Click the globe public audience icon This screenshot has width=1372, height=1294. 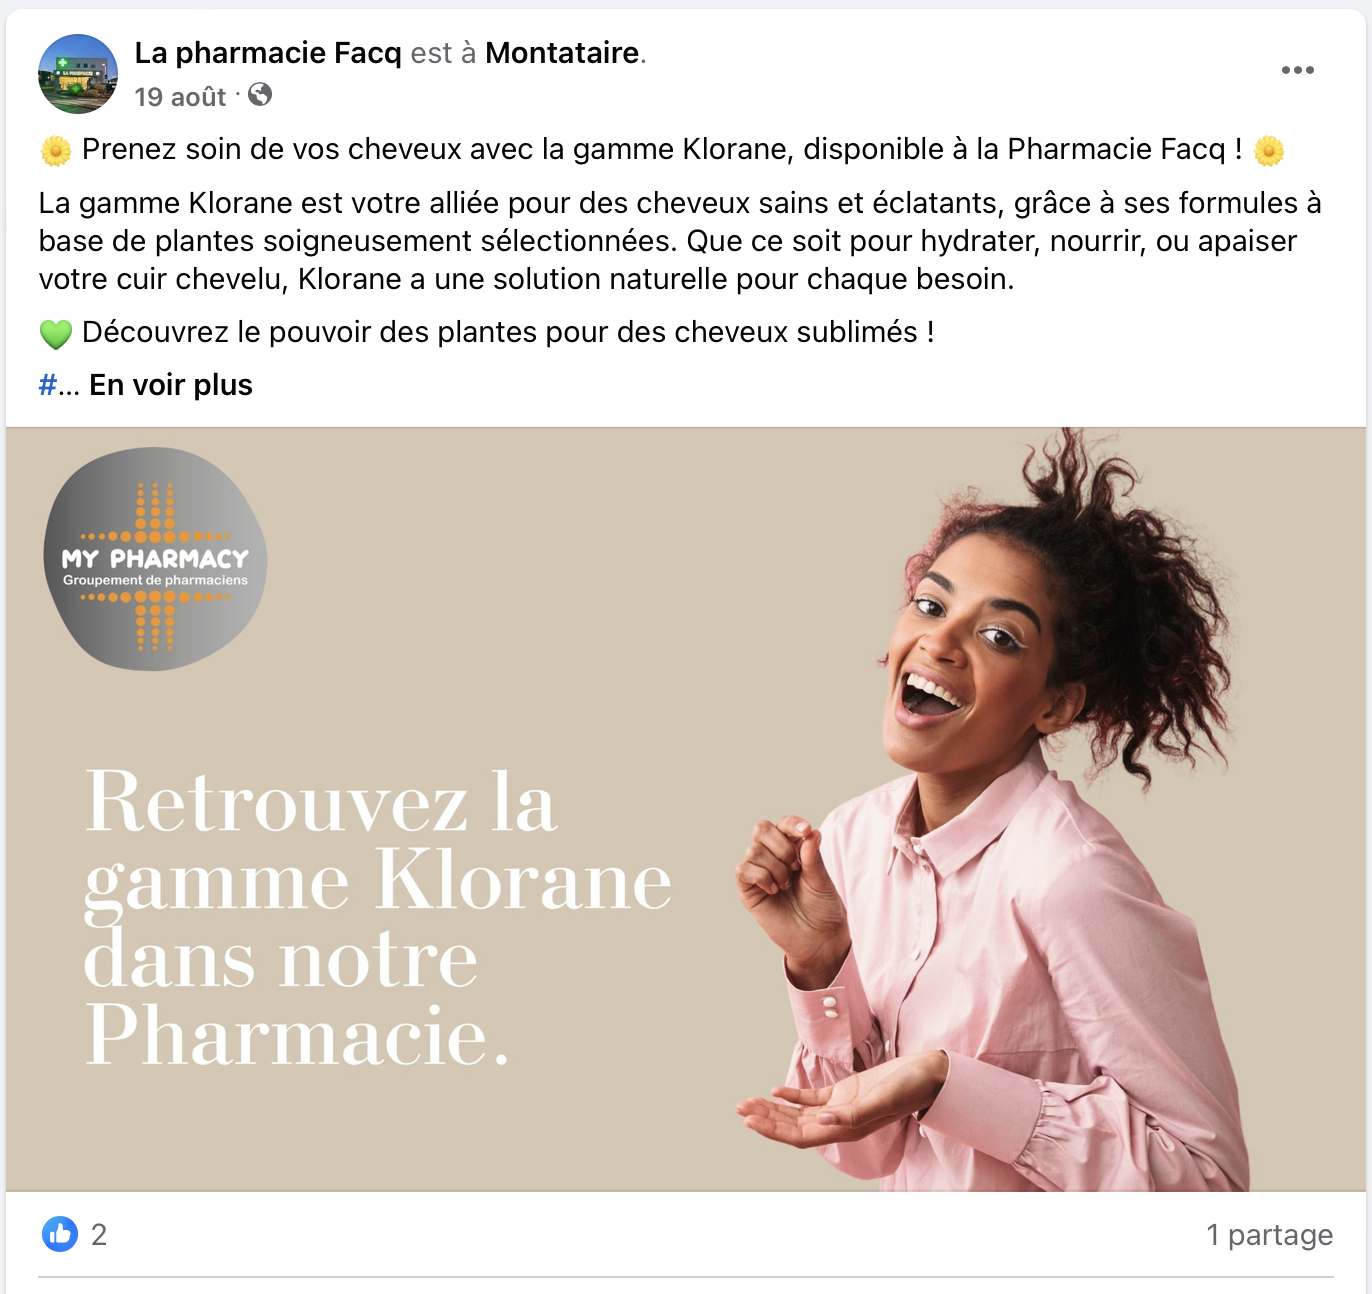tap(260, 95)
